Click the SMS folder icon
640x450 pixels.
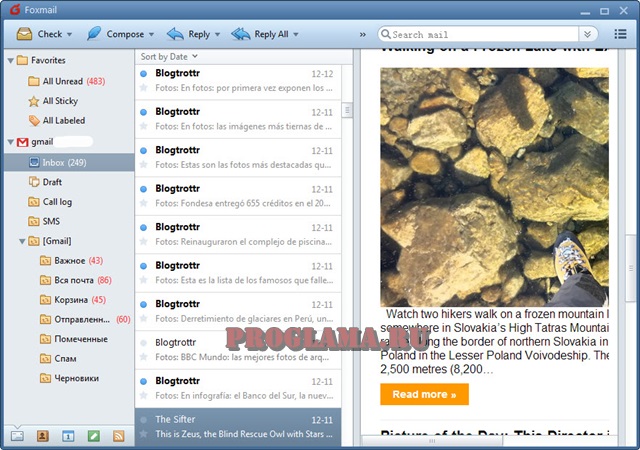34,221
